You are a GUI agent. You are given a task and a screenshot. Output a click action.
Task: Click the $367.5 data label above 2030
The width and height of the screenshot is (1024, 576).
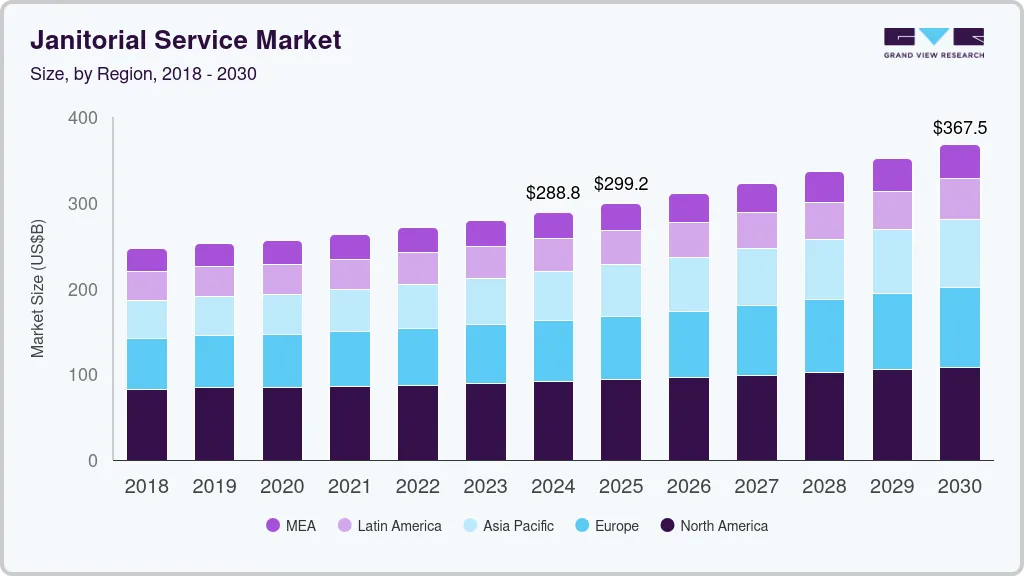click(x=958, y=127)
